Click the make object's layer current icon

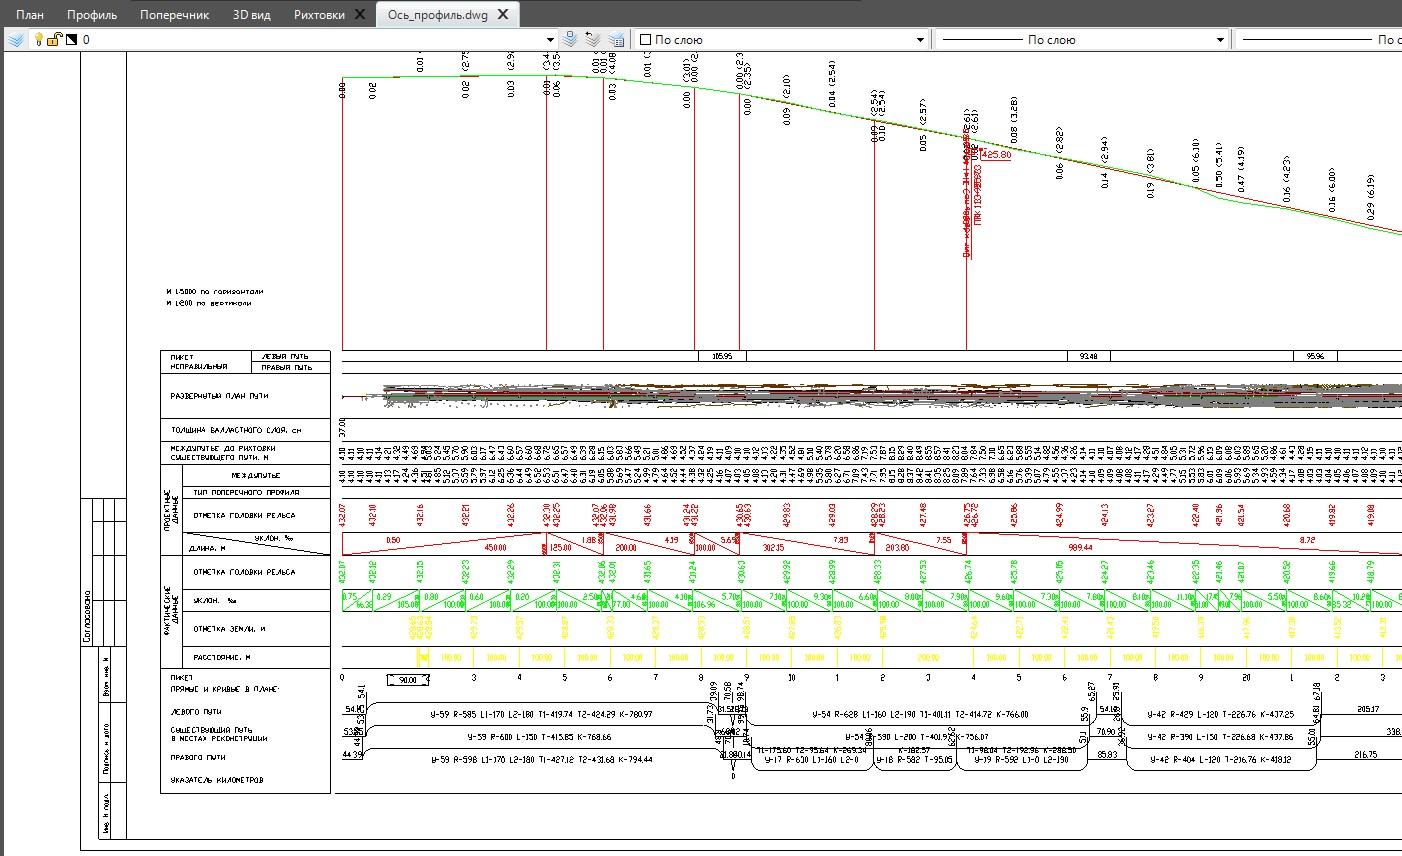pos(570,40)
